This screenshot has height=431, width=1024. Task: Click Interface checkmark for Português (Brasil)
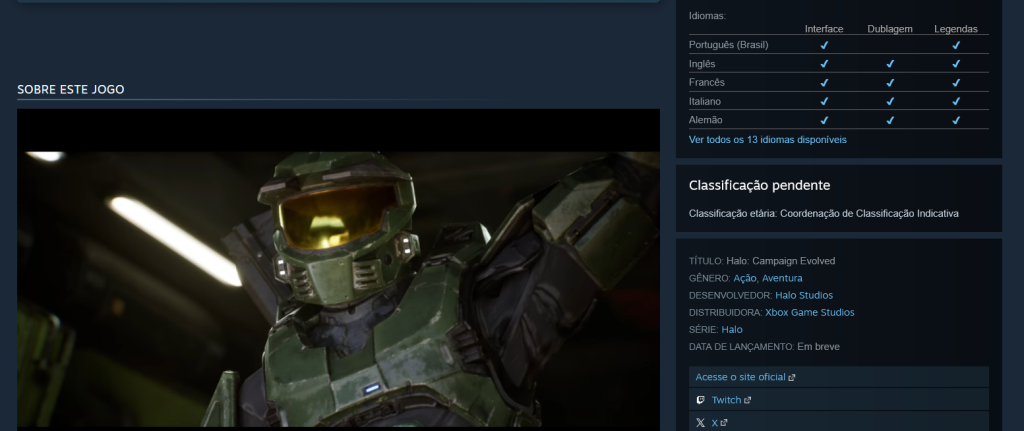pos(824,45)
